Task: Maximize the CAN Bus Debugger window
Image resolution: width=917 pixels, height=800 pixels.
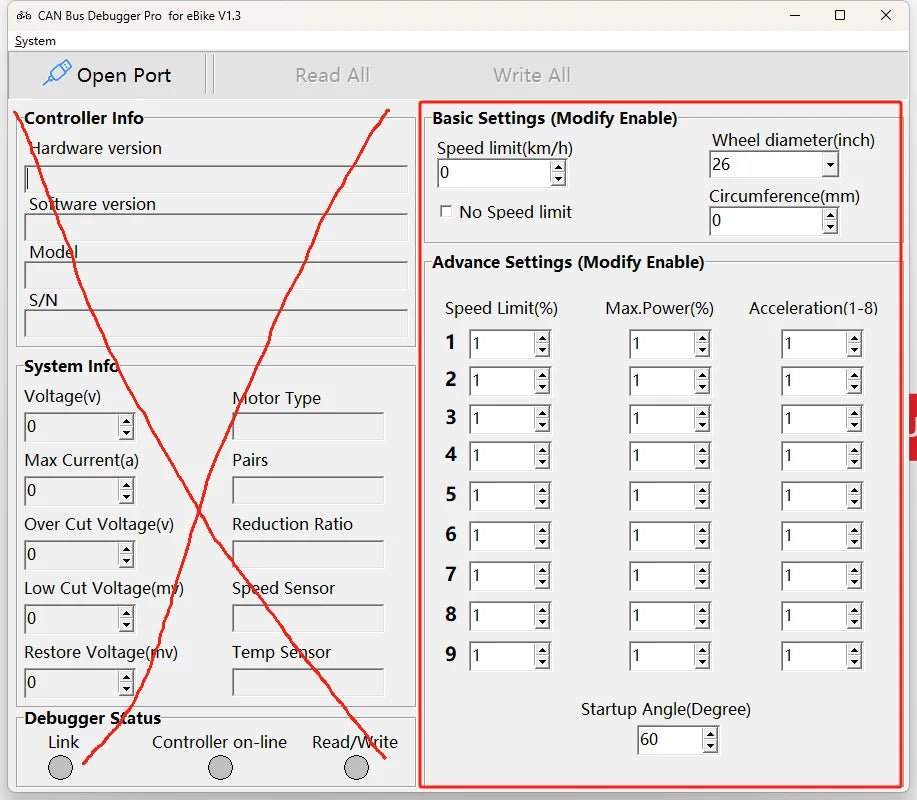Action: click(840, 15)
